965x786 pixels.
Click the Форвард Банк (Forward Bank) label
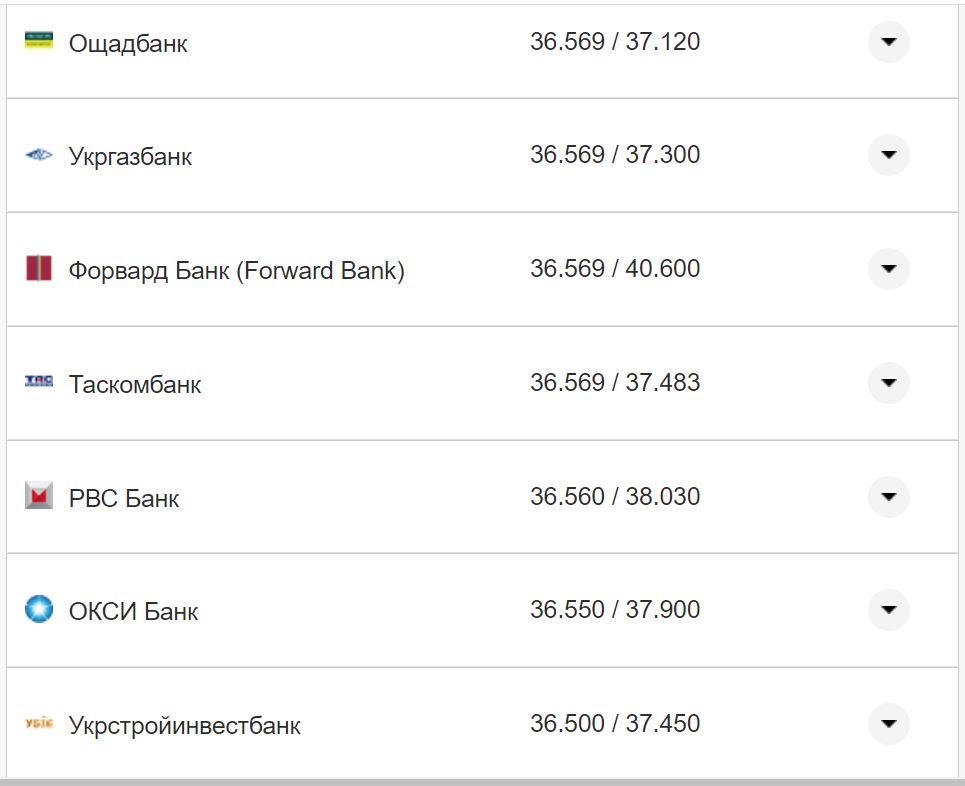click(x=238, y=270)
